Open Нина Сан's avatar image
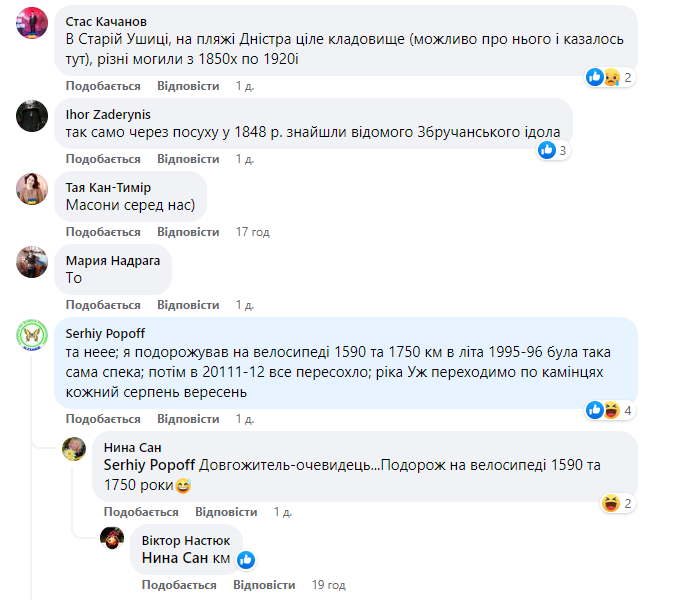 click(x=75, y=448)
